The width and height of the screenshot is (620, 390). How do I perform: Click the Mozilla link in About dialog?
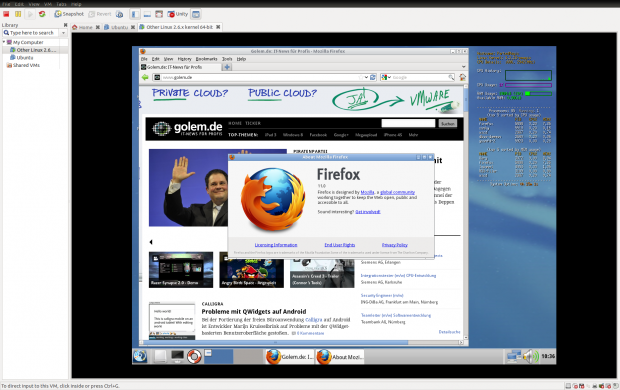click(367, 192)
